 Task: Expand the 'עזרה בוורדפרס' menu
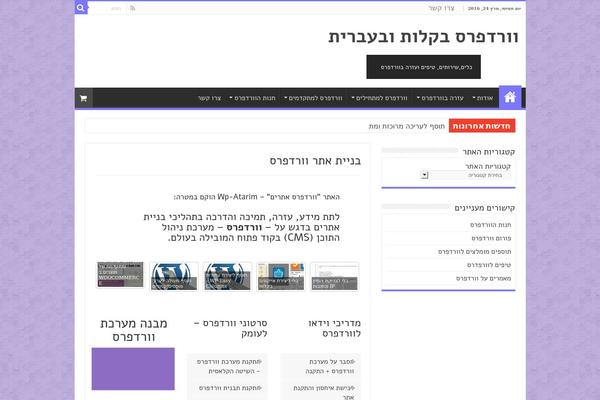click(x=440, y=98)
